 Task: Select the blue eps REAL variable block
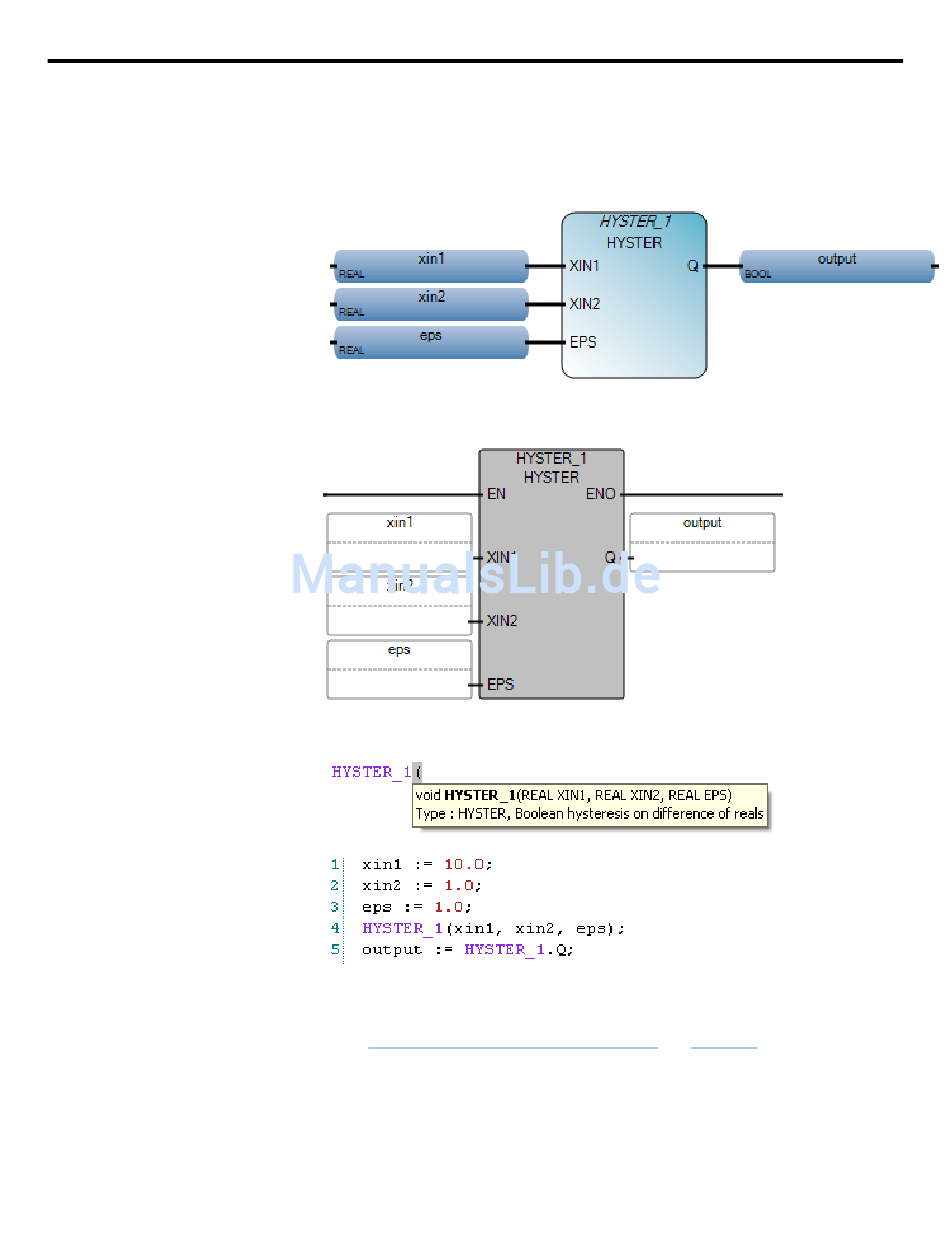[x=431, y=342]
